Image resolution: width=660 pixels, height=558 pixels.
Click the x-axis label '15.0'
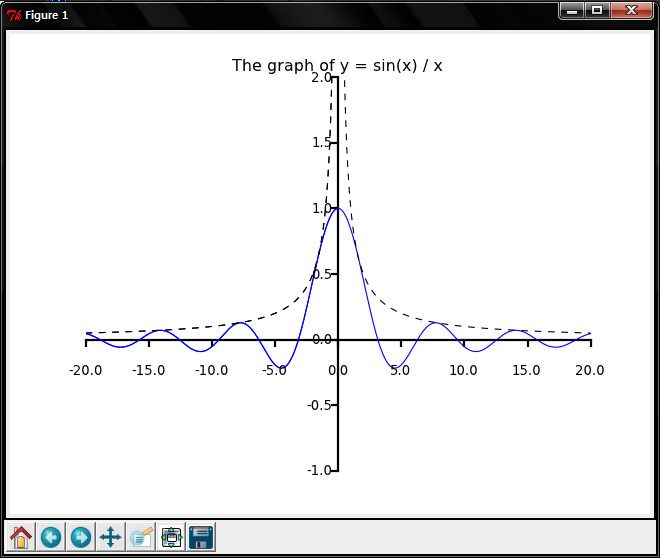[x=527, y=370]
